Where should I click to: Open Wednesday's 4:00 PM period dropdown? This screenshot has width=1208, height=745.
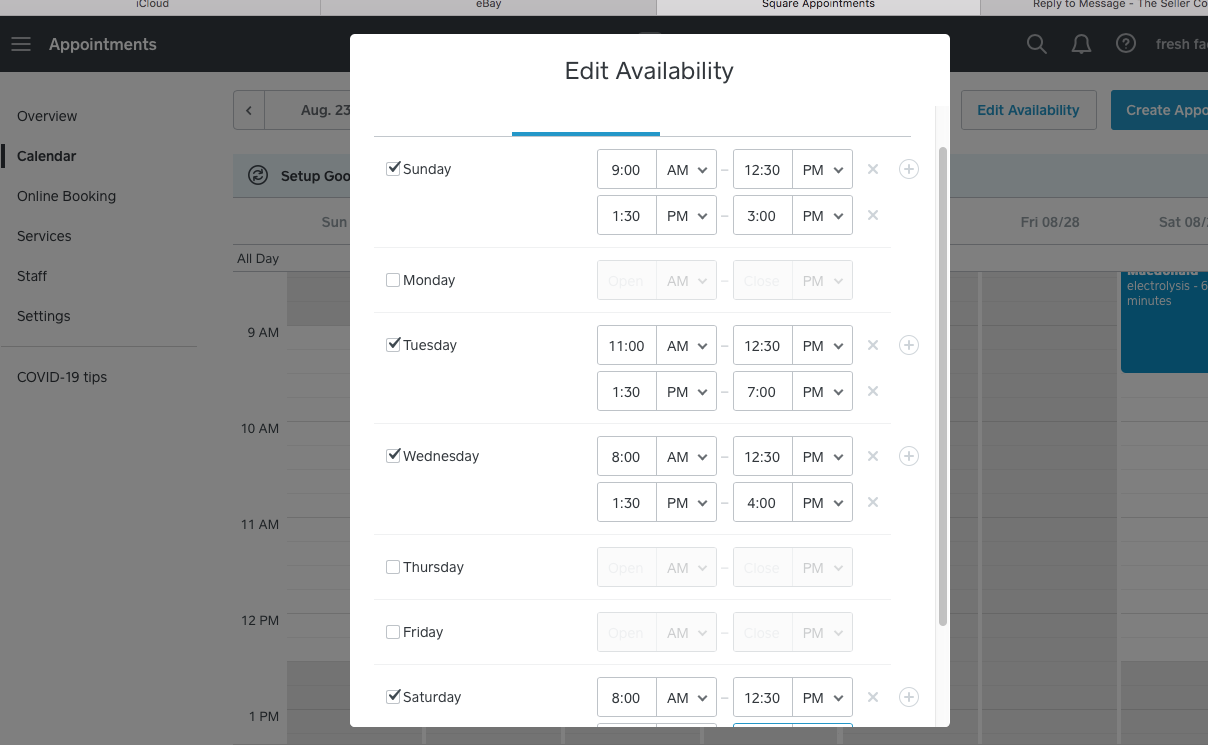tap(822, 502)
